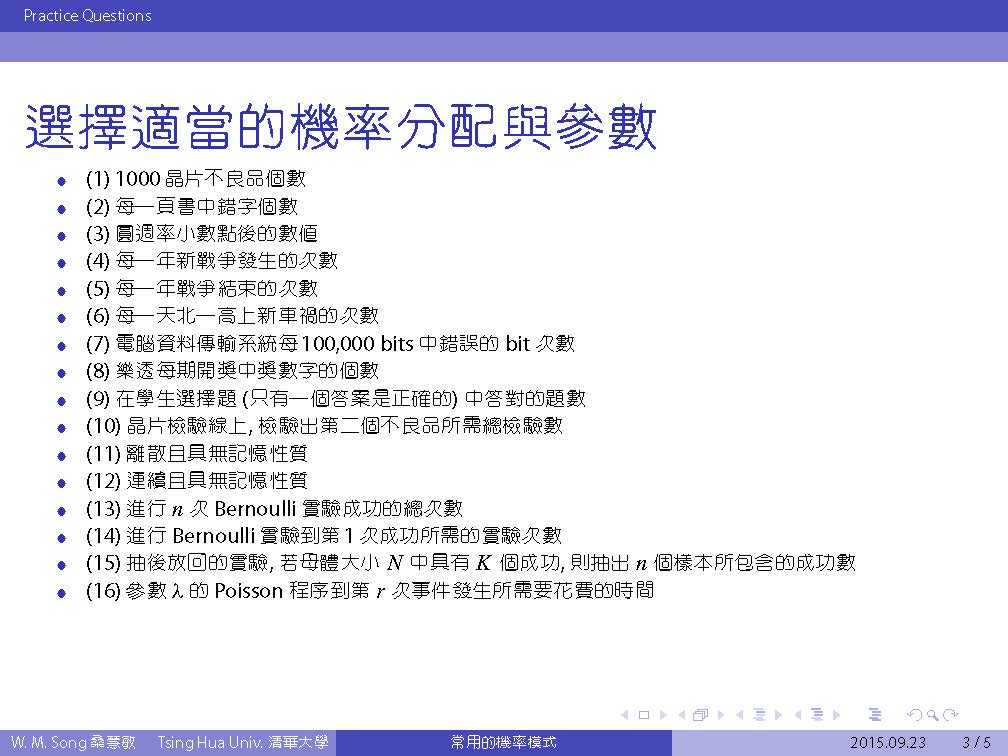Click the date 2015.09.23 in footer
The image size is (1008, 756).
coord(887,743)
